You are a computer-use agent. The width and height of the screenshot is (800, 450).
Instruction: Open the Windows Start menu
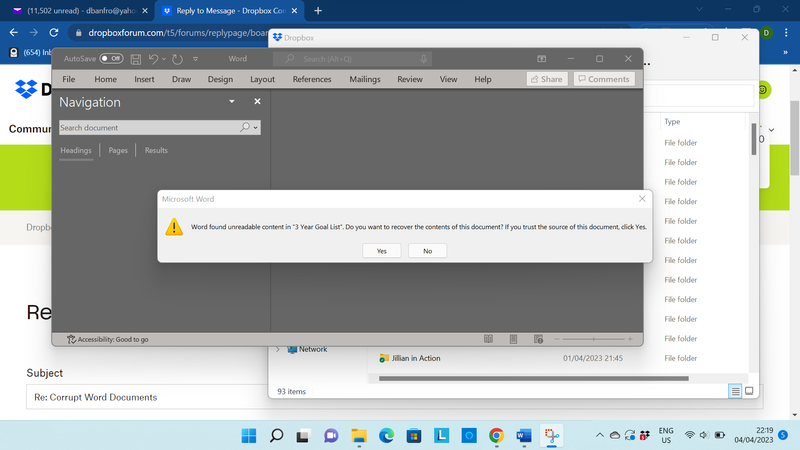pyautogui.click(x=249, y=436)
